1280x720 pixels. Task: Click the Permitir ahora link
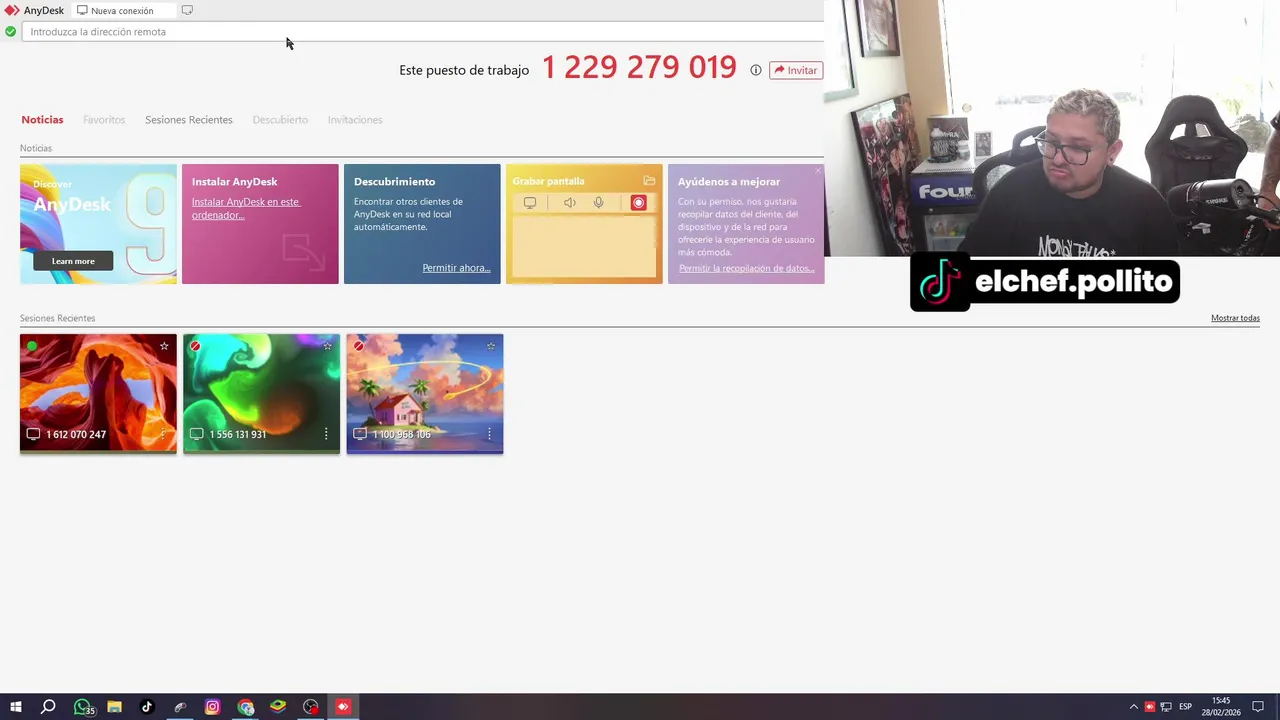[456, 268]
